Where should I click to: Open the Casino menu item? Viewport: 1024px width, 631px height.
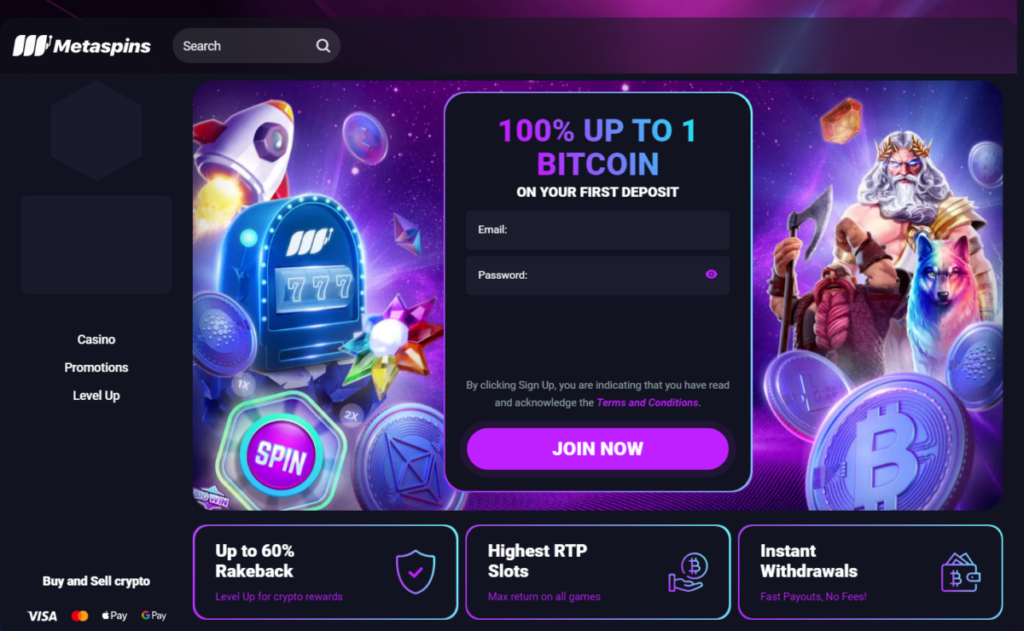tap(96, 340)
